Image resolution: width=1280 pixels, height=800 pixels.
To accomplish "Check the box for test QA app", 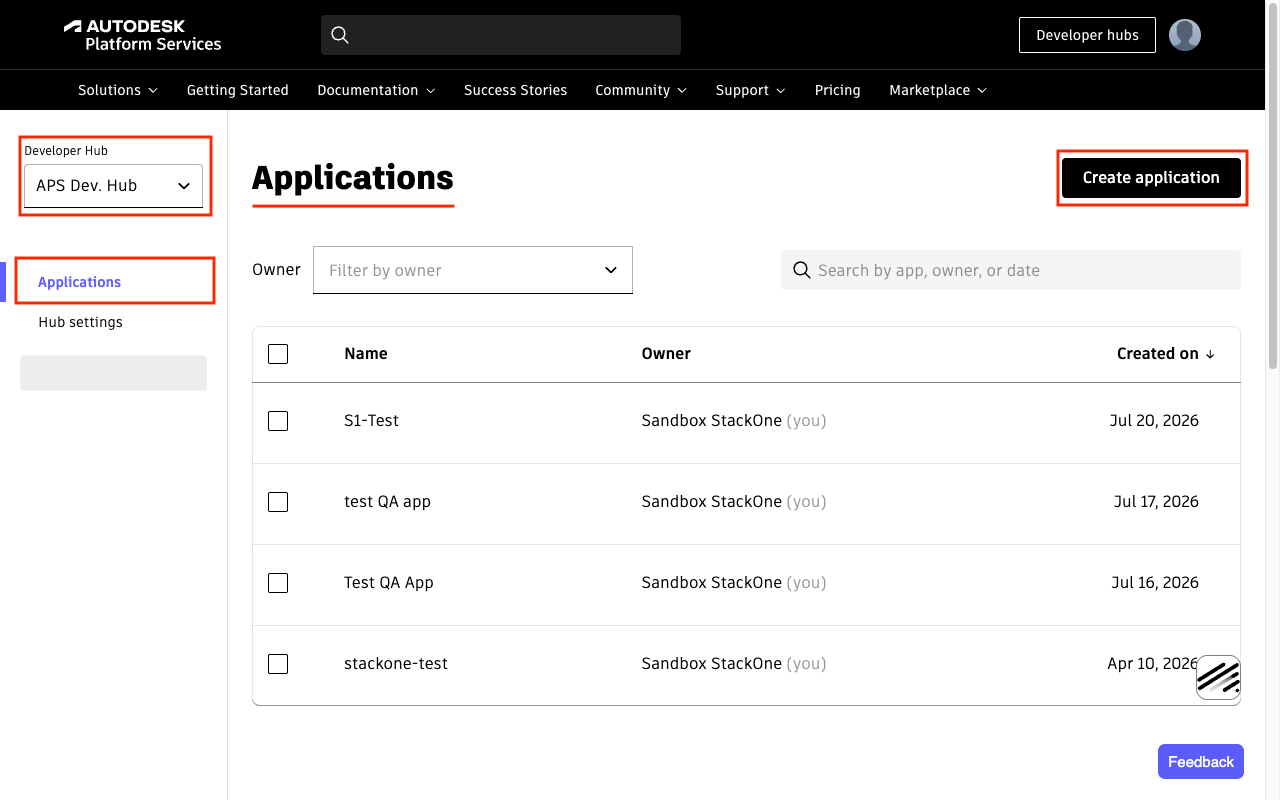I will tap(278, 502).
